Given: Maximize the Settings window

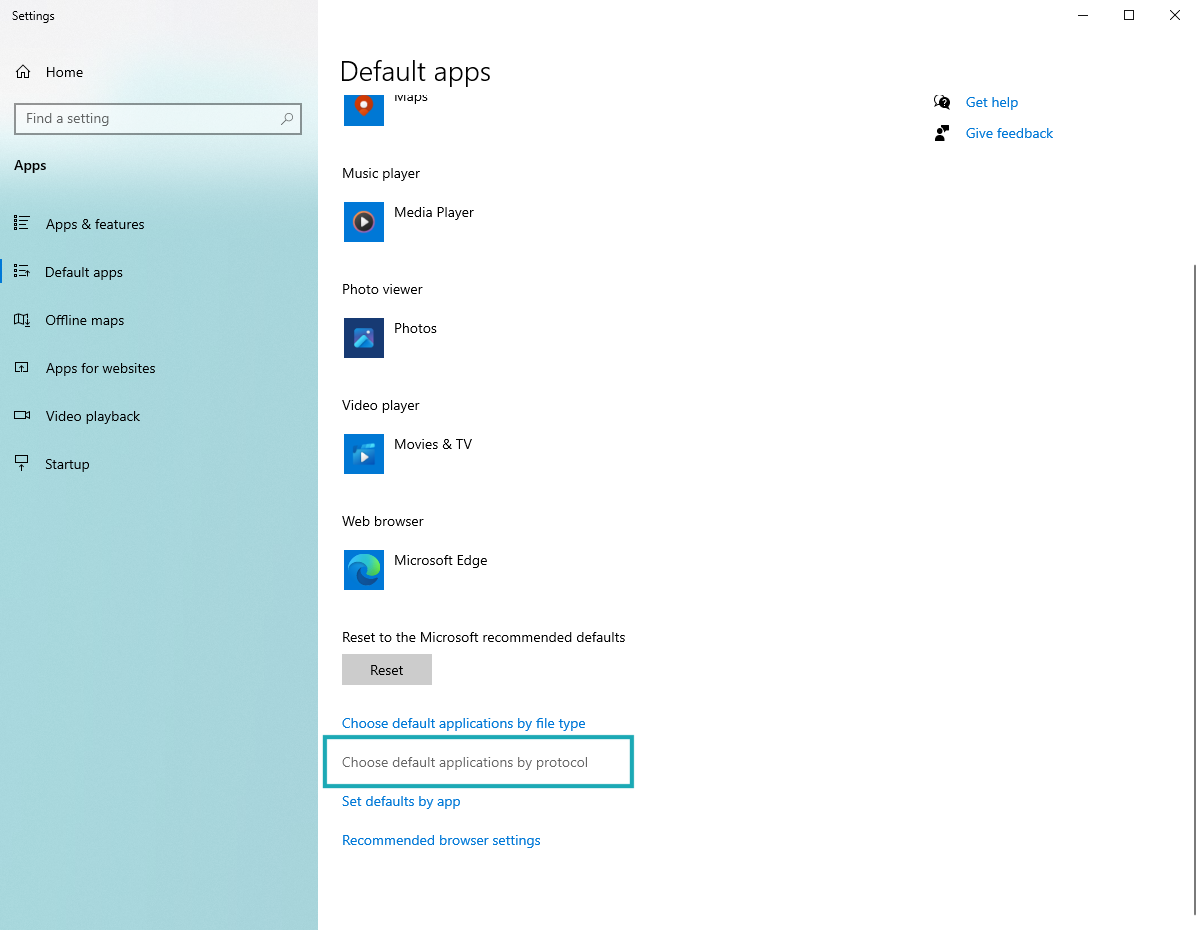Looking at the screenshot, I should click(x=1128, y=15).
